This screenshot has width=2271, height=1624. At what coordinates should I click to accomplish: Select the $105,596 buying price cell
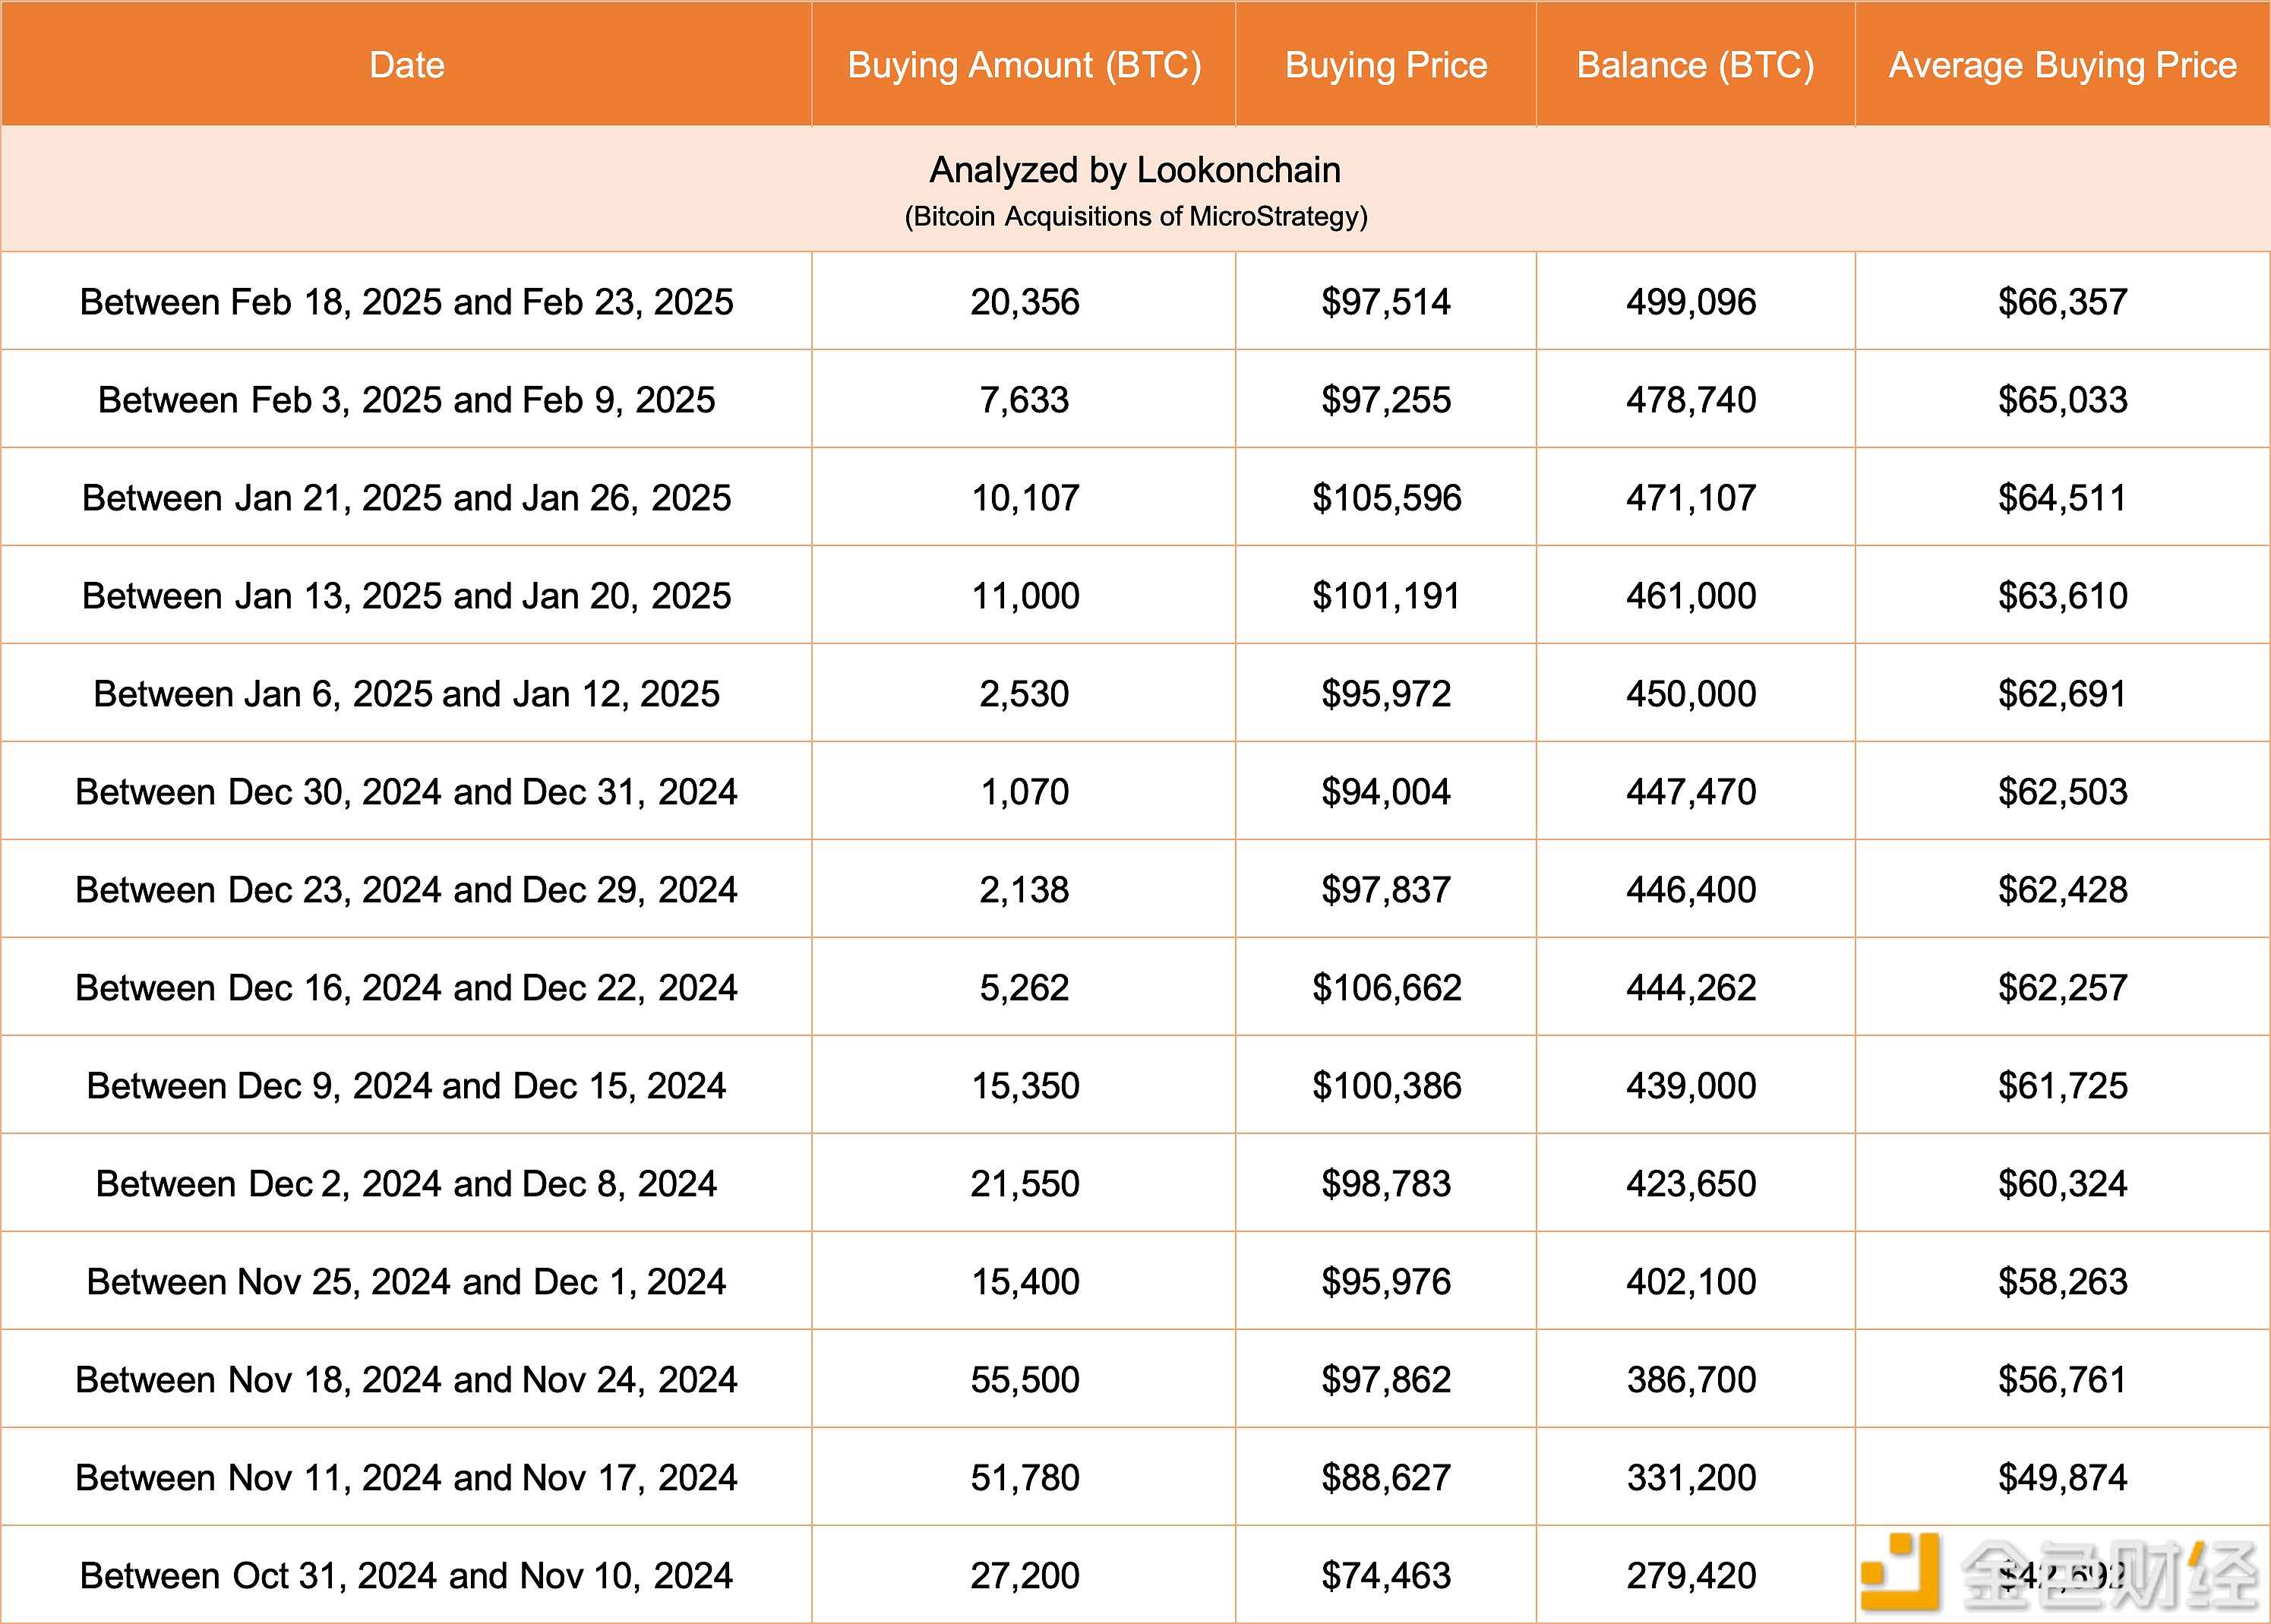click(1386, 497)
